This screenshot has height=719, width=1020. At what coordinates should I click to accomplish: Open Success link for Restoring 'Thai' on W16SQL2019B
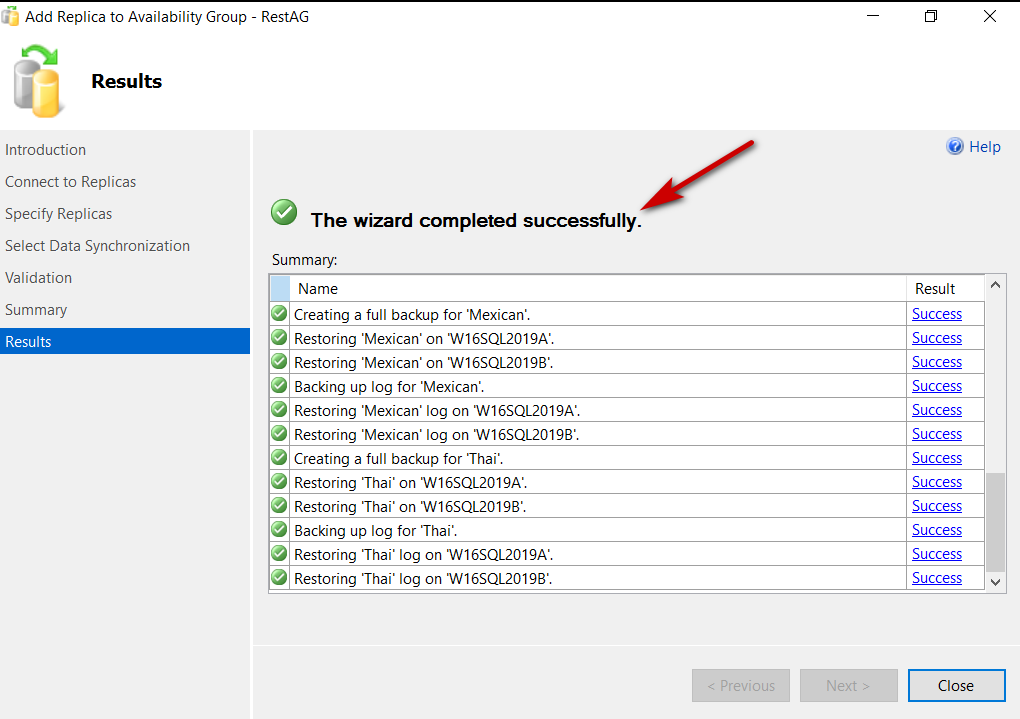(936, 506)
